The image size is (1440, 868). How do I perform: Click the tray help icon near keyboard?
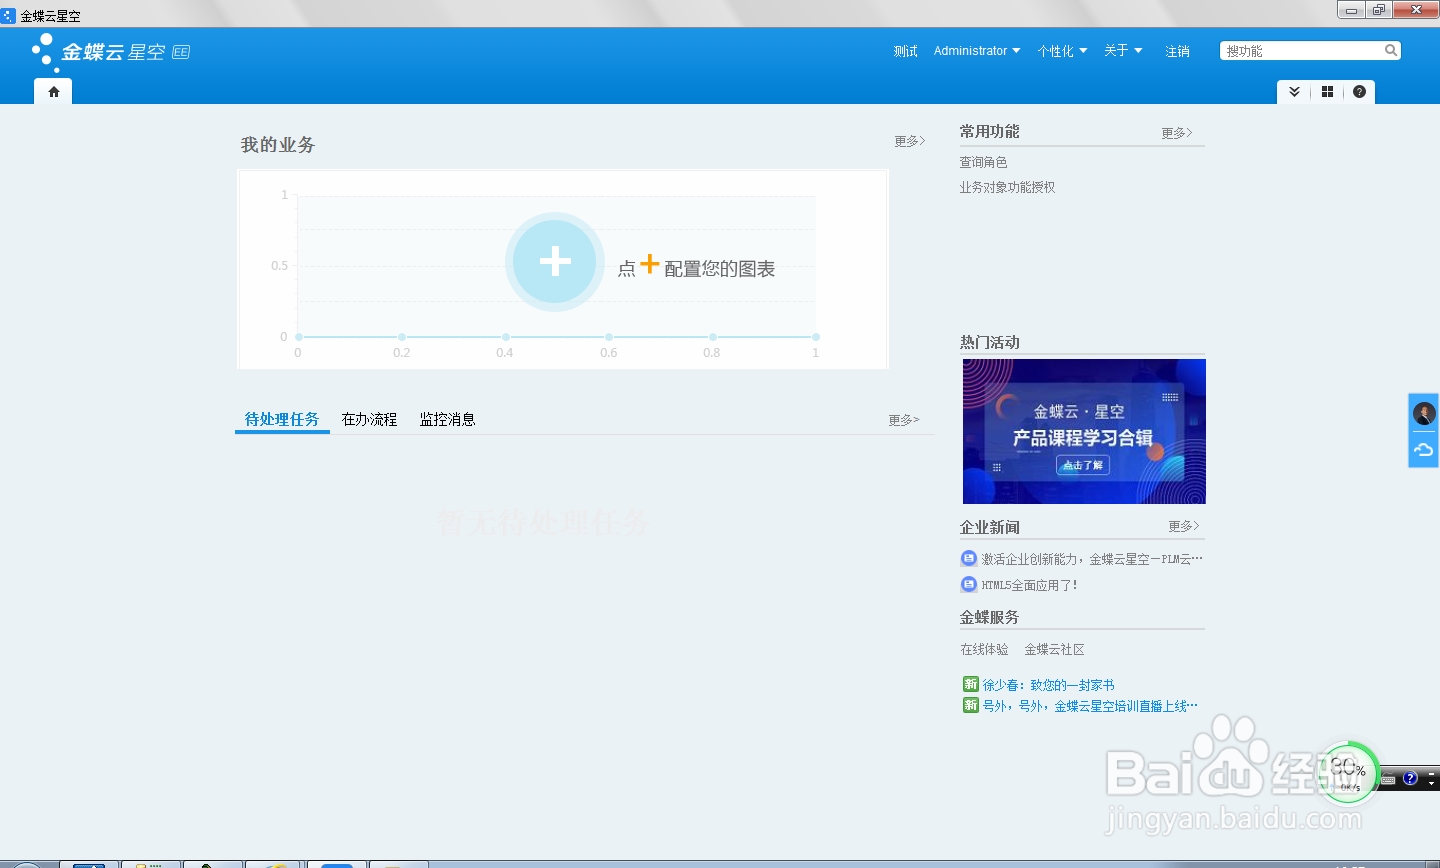coord(1410,778)
